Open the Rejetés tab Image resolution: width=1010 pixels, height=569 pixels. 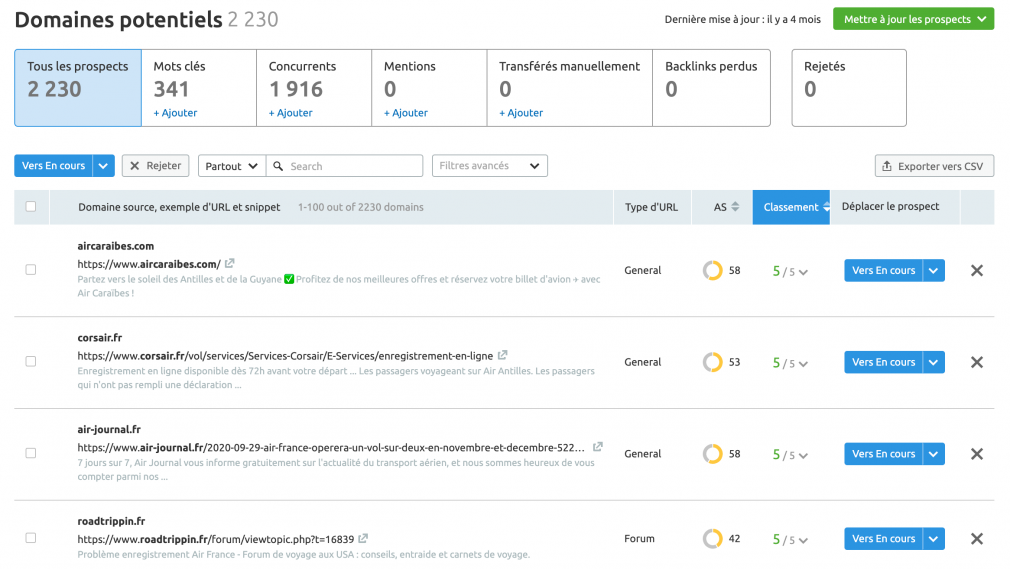tap(849, 88)
